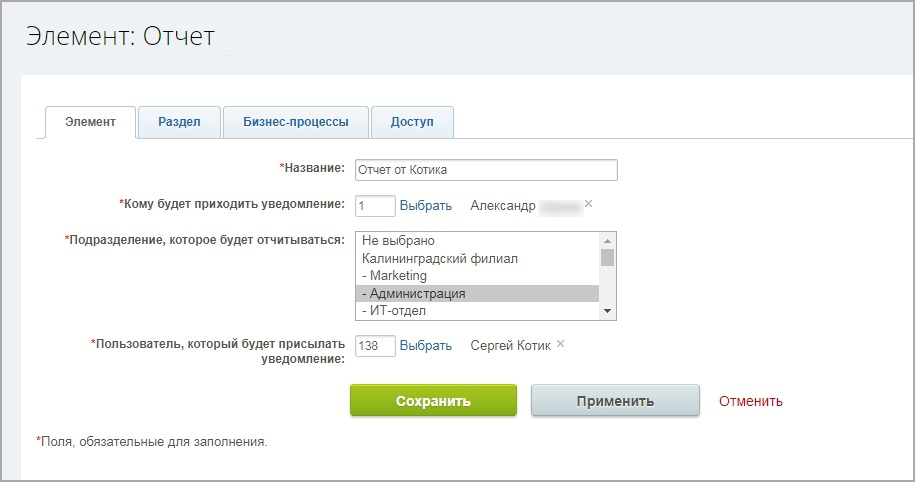Open the Элемент tab
Image resolution: width=915 pixels, height=482 pixels.
pos(90,122)
